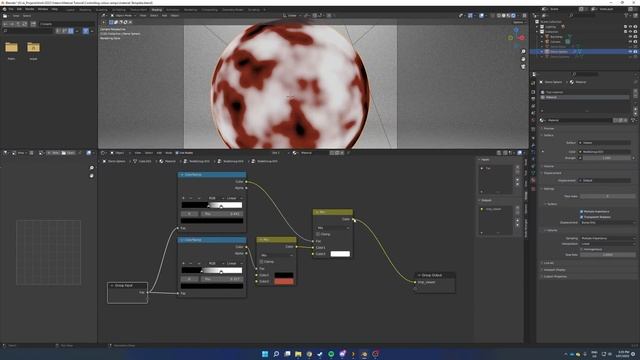640x360 pixels.
Task: Open the Render menu
Action: (30, 9)
